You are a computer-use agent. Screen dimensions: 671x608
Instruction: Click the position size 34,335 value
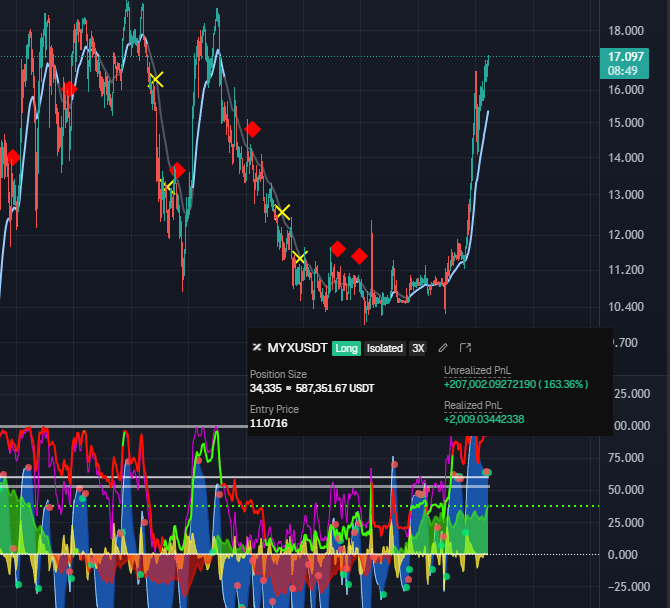[266, 389]
